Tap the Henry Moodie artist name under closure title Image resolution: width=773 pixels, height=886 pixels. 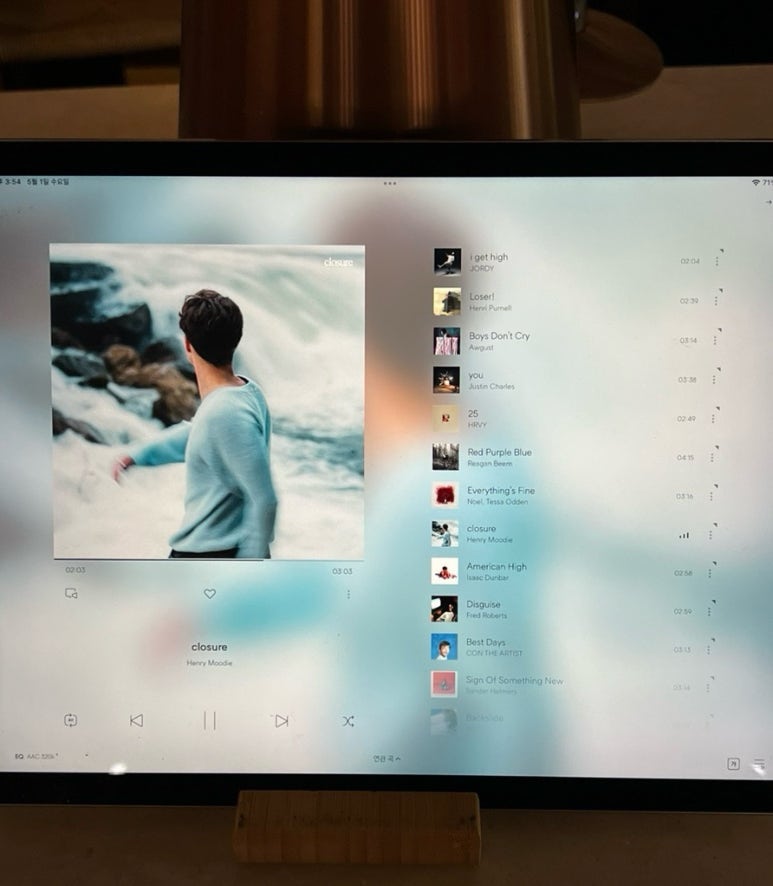coord(210,663)
